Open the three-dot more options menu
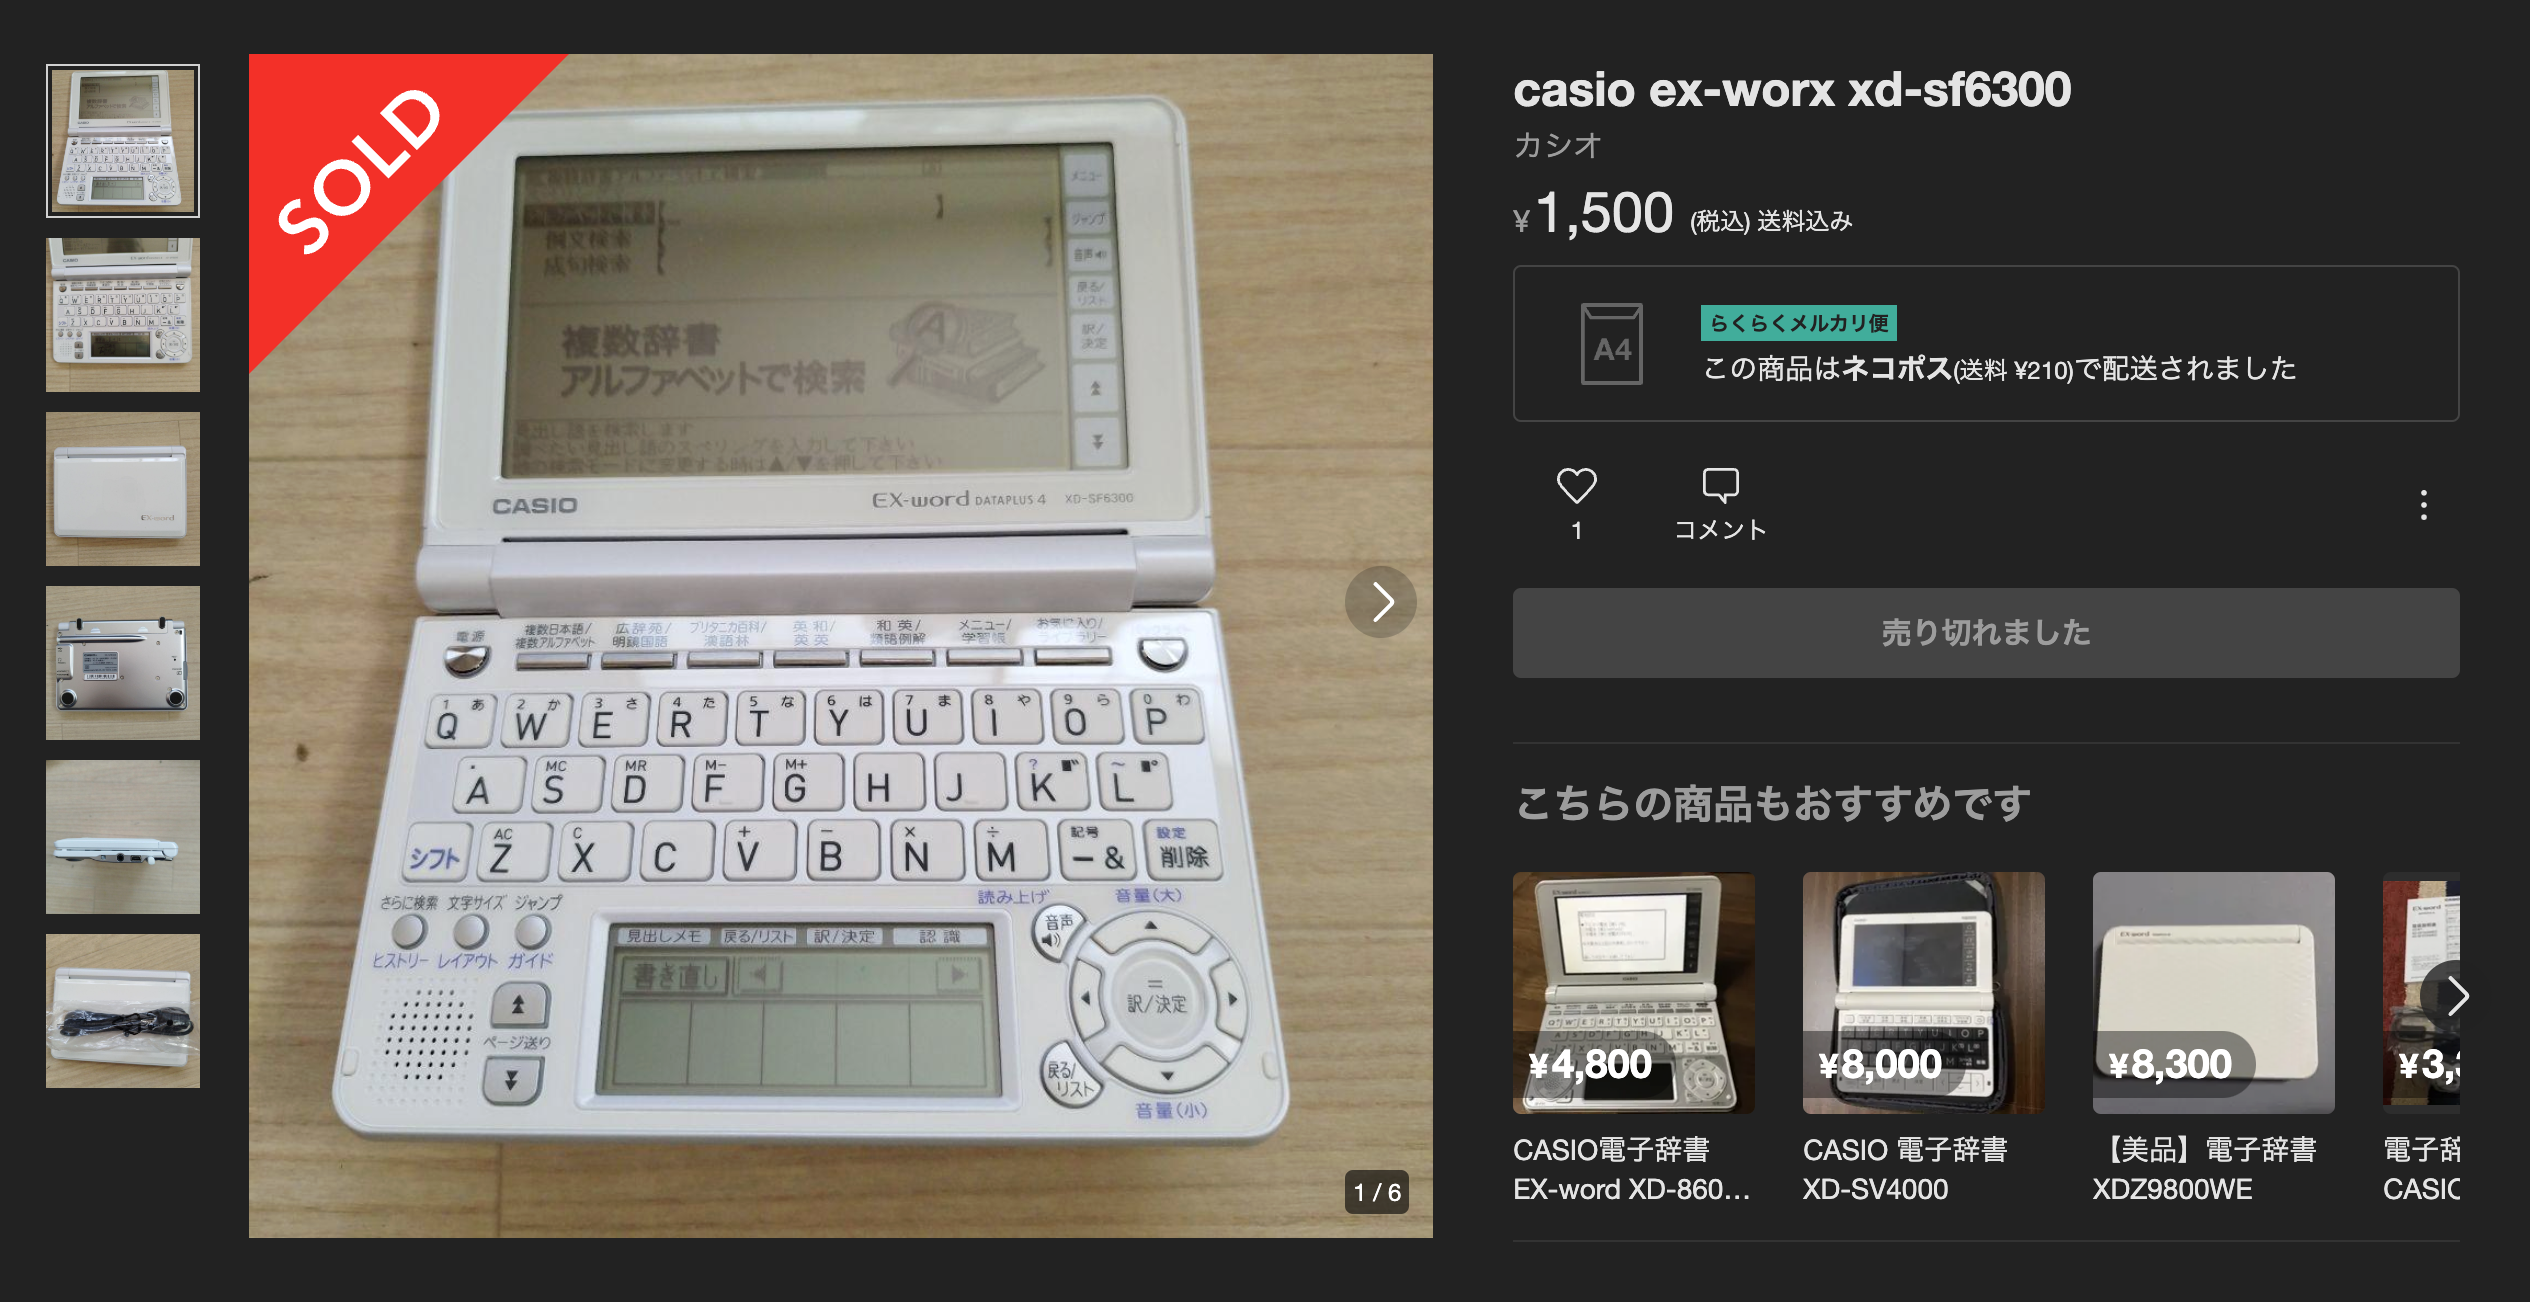 point(2423,505)
